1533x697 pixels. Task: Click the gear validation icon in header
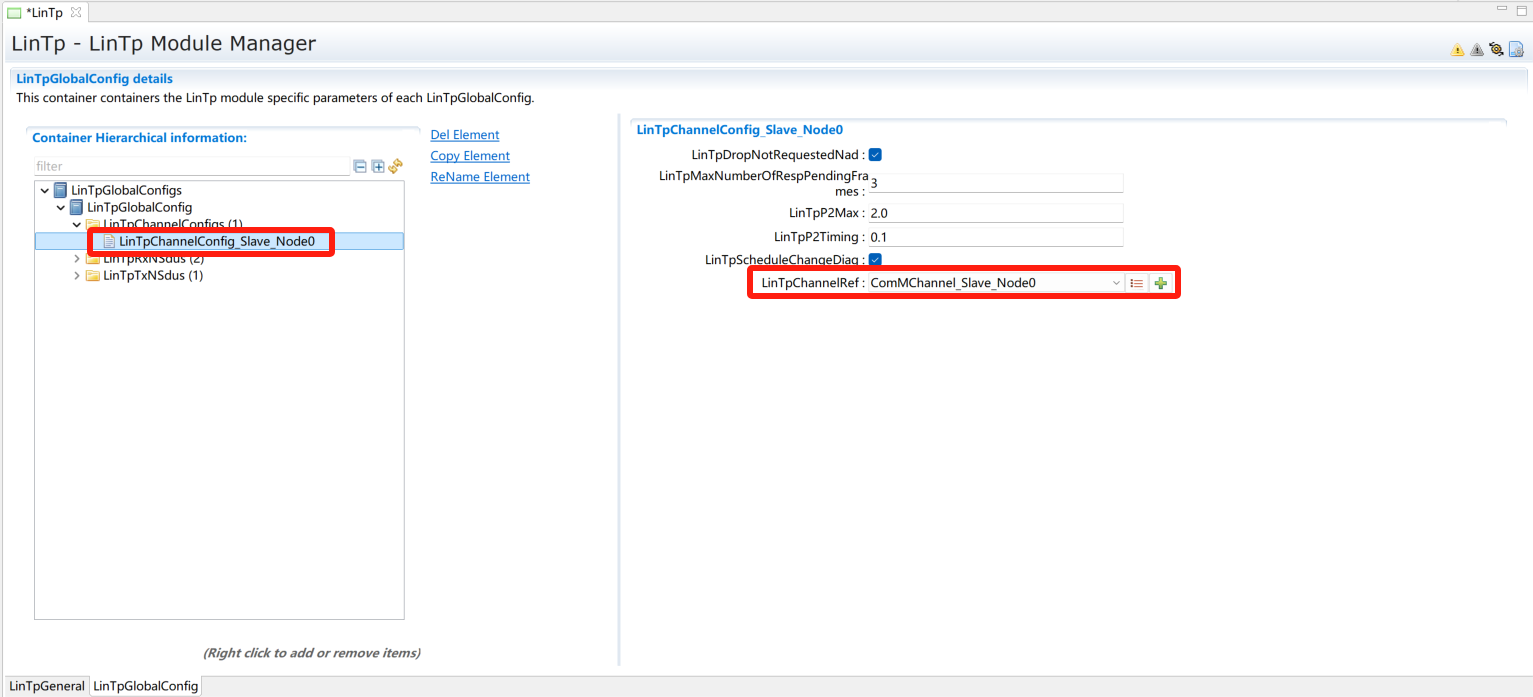coord(1496,49)
